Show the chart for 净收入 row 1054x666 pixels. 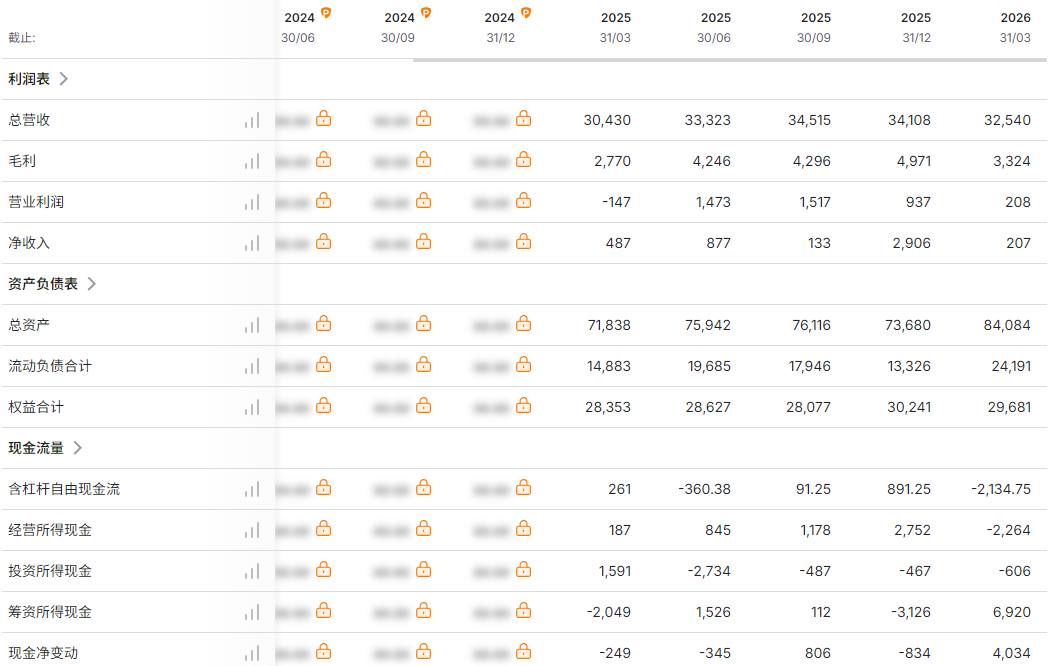pyautogui.click(x=252, y=244)
